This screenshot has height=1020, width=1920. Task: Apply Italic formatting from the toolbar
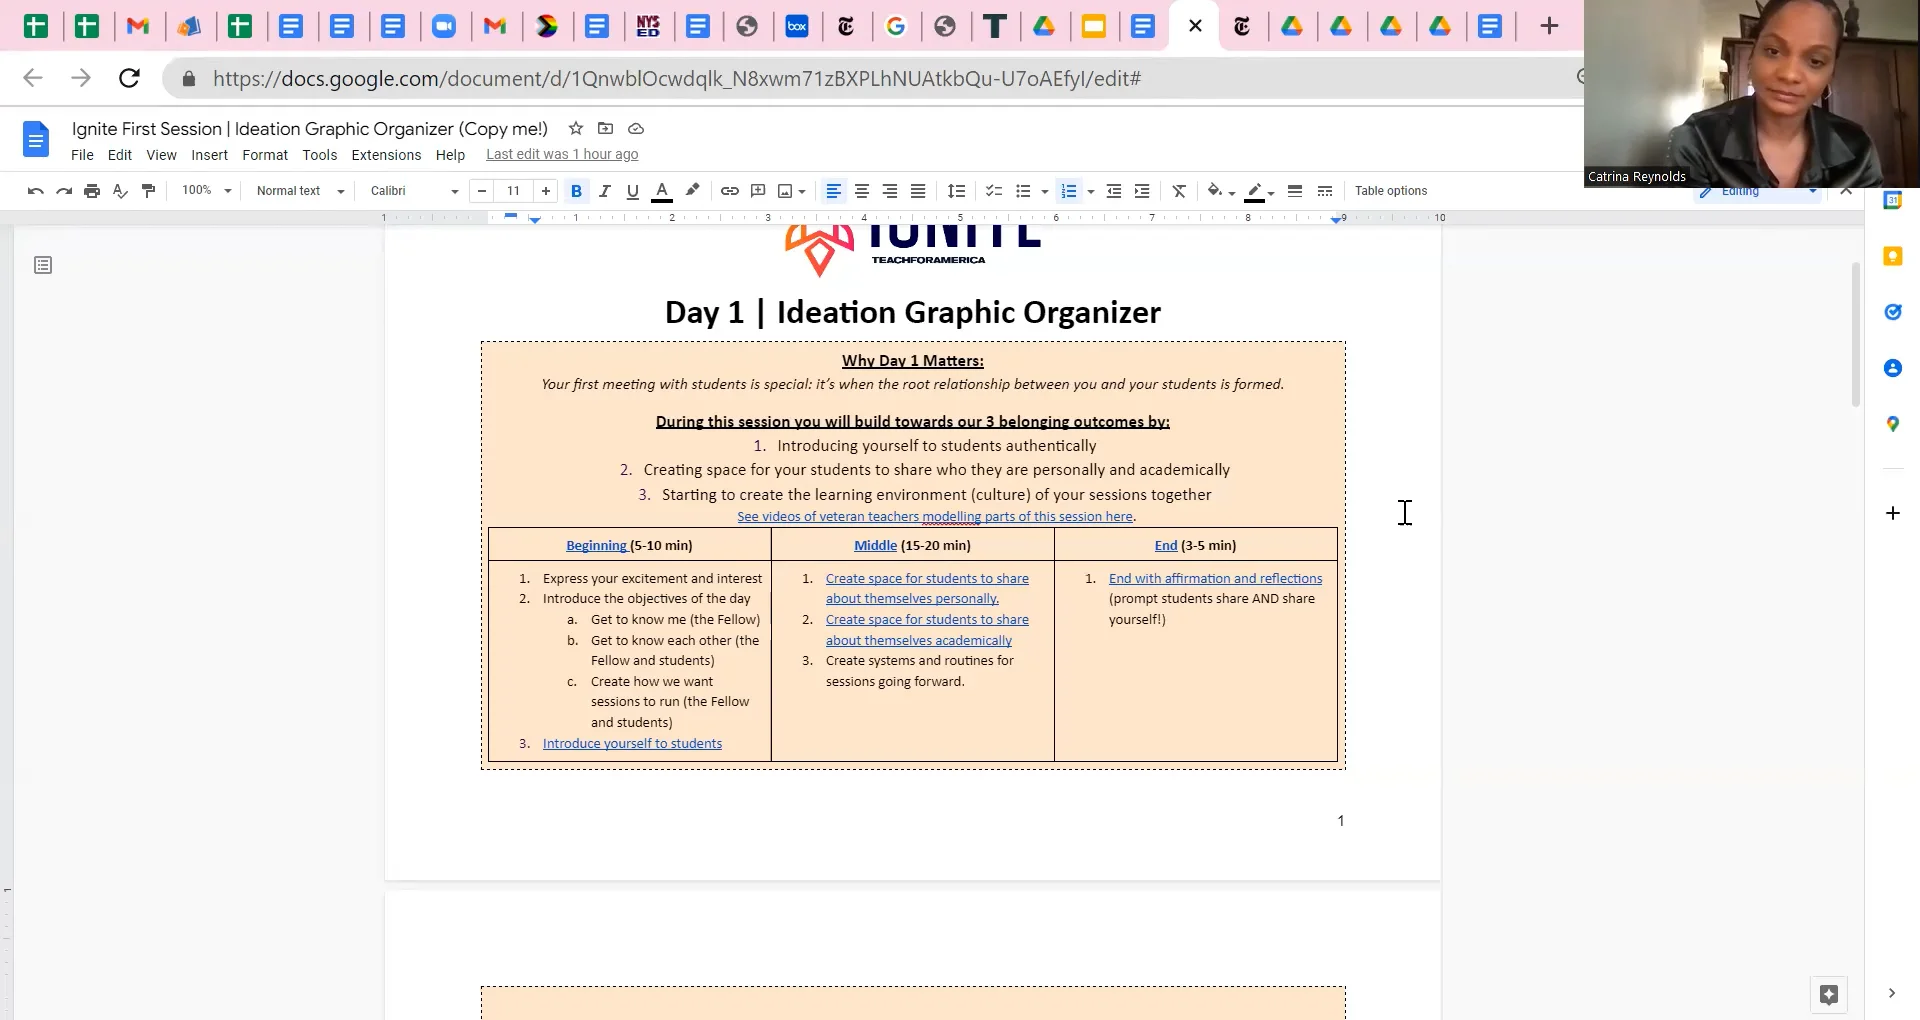605,191
